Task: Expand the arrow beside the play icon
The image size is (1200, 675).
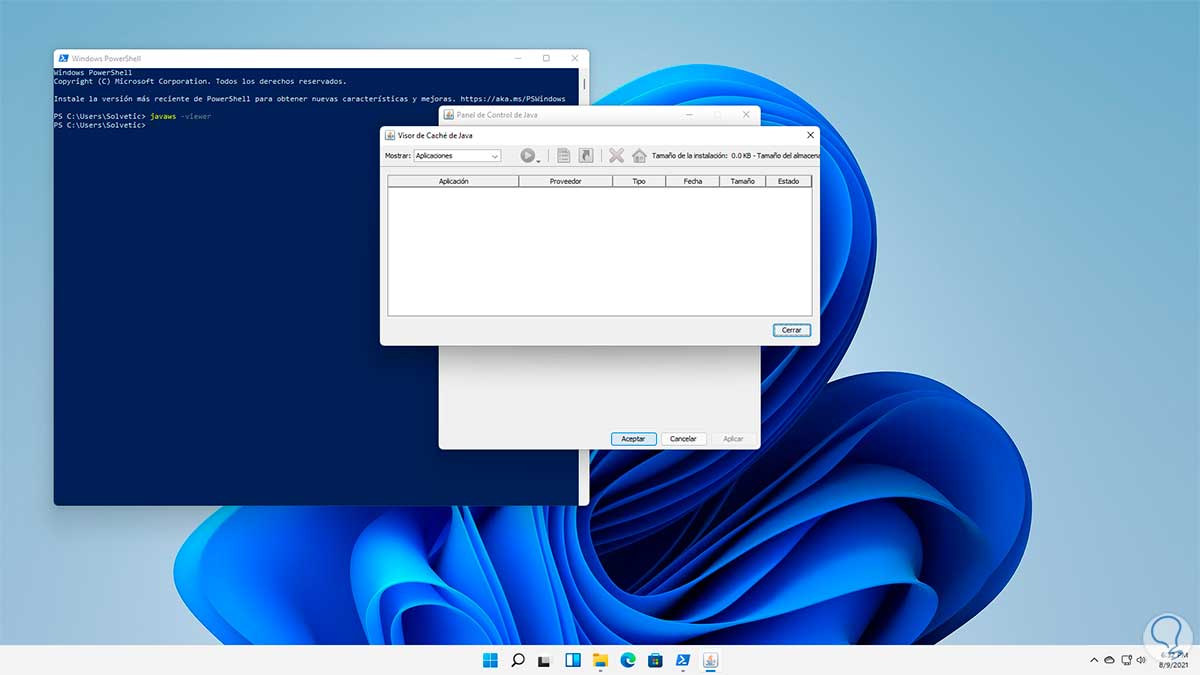Action: coord(539,160)
